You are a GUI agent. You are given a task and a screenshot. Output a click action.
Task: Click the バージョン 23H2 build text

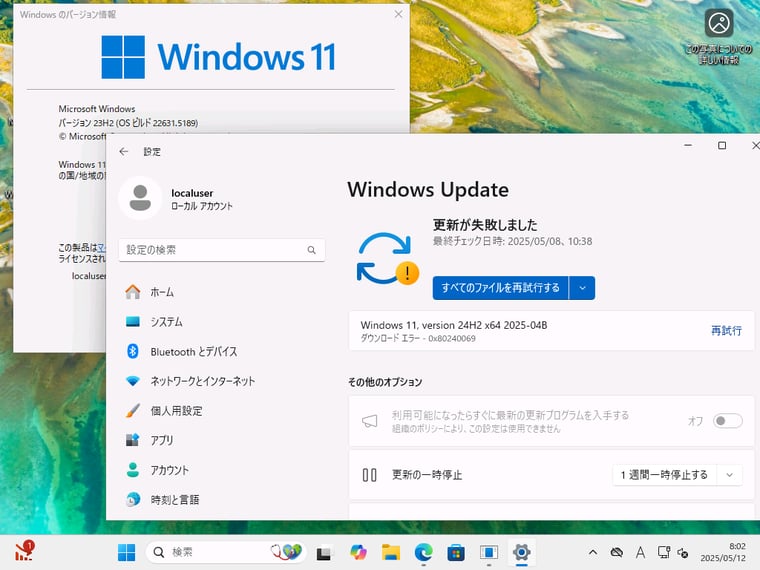pyautogui.click(x=128, y=123)
